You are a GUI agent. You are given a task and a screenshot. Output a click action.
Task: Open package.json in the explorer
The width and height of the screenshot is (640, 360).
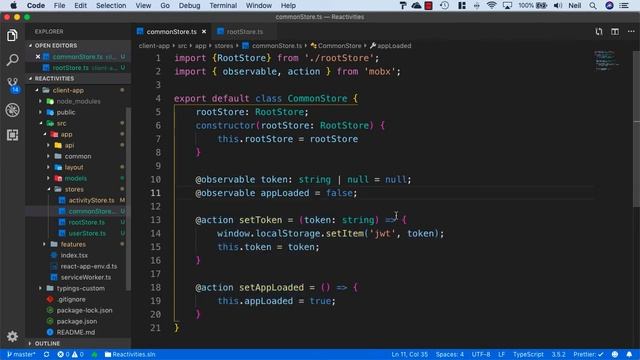tap(77, 322)
